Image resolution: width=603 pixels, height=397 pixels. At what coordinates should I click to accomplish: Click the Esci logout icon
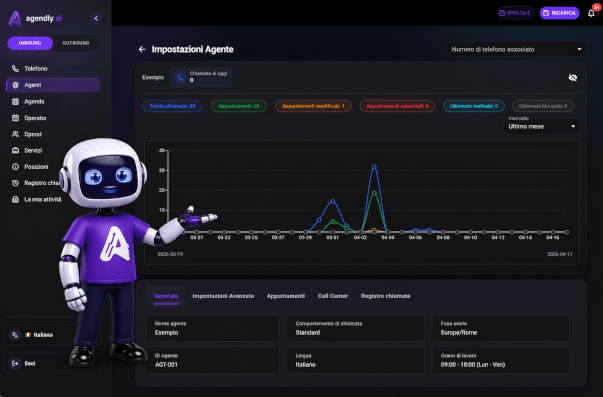(15, 363)
